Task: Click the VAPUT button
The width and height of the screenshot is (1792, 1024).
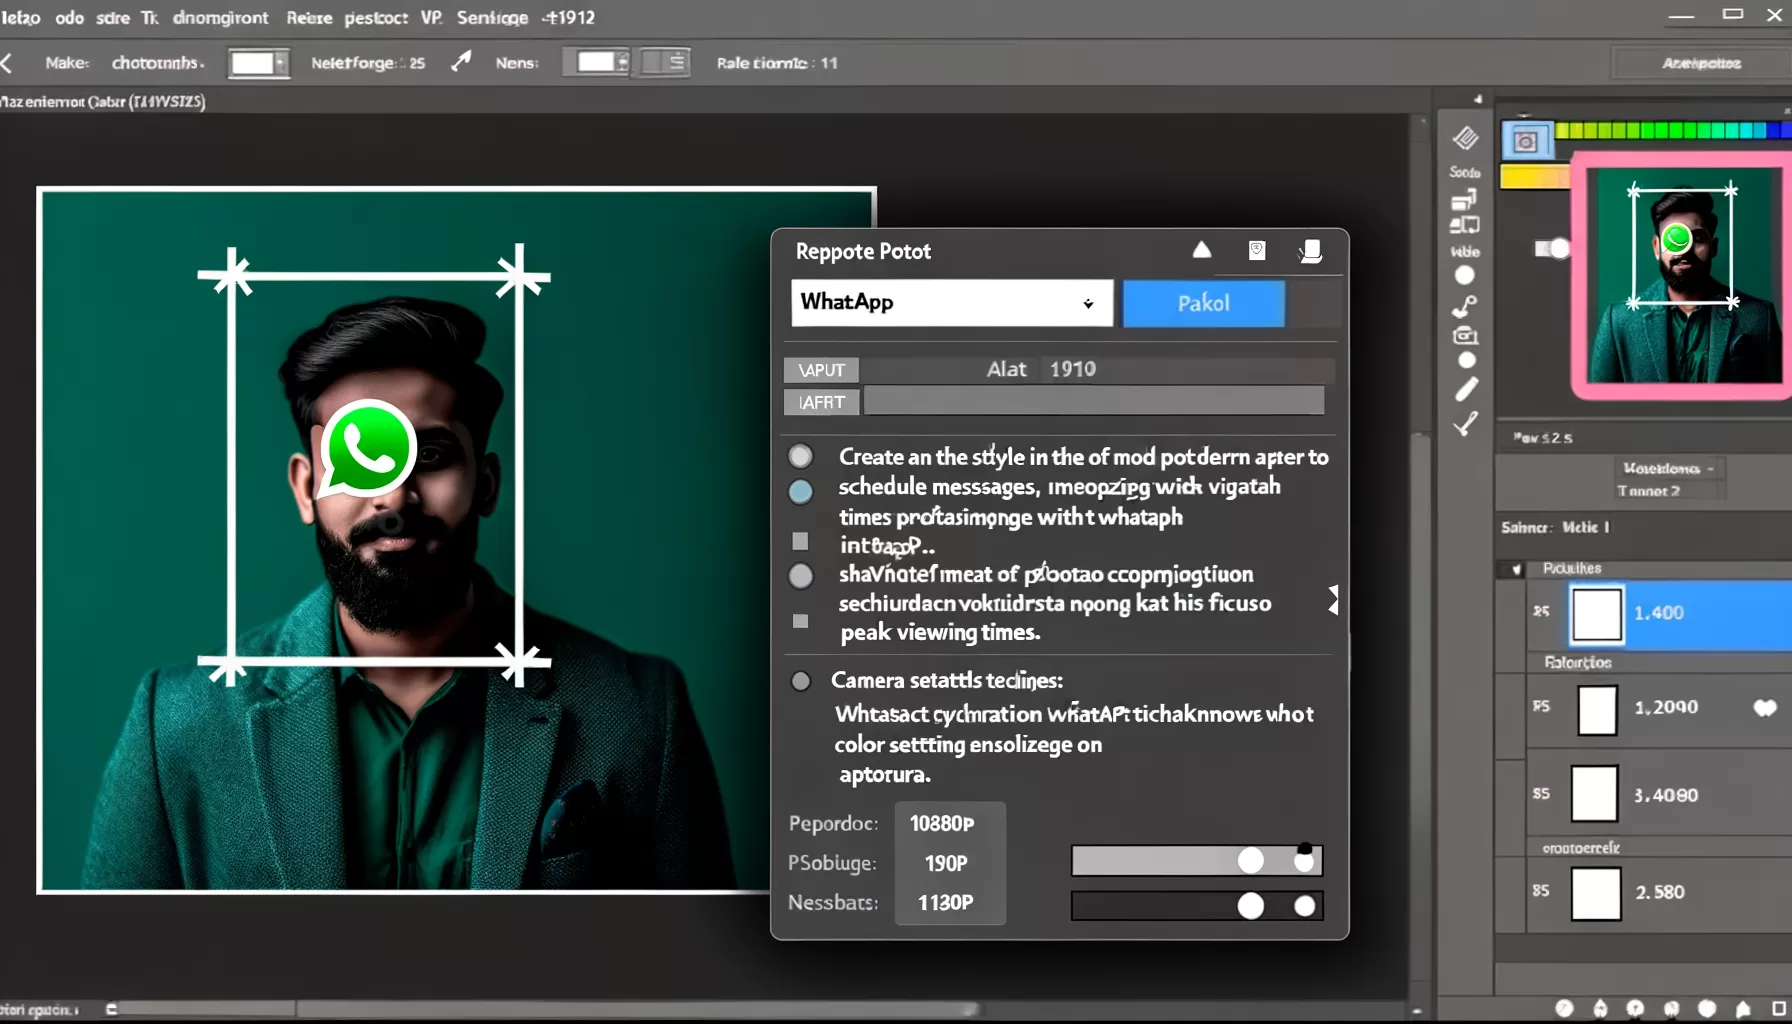Action: (x=822, y=370)
